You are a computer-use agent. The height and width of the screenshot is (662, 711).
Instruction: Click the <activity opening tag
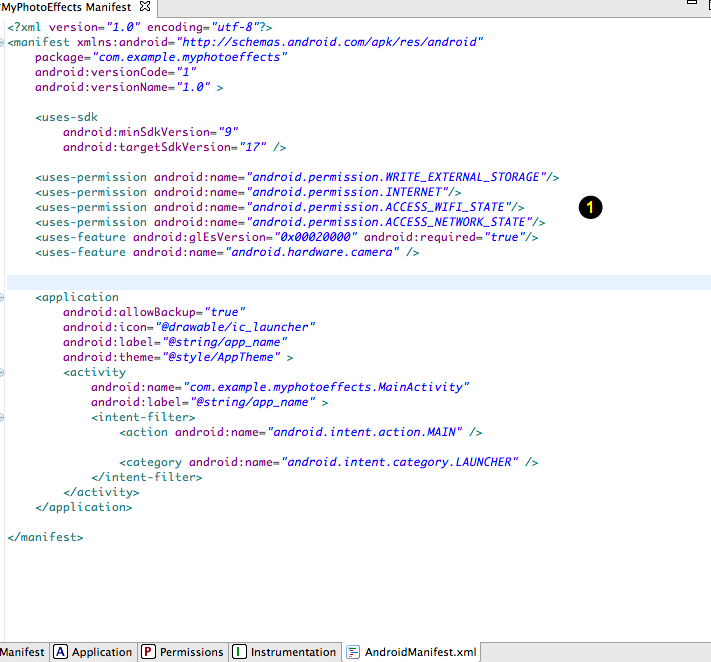click(94, 372)
